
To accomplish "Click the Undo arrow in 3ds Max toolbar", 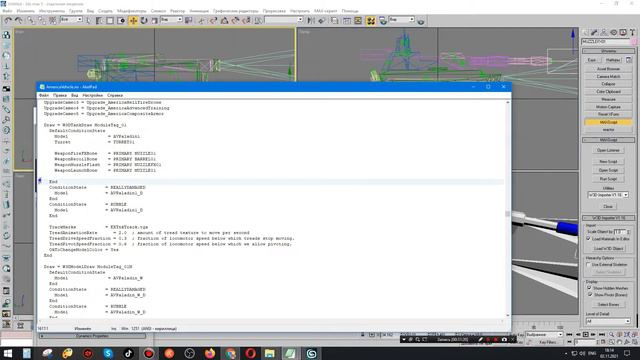I will click(8, 20).
